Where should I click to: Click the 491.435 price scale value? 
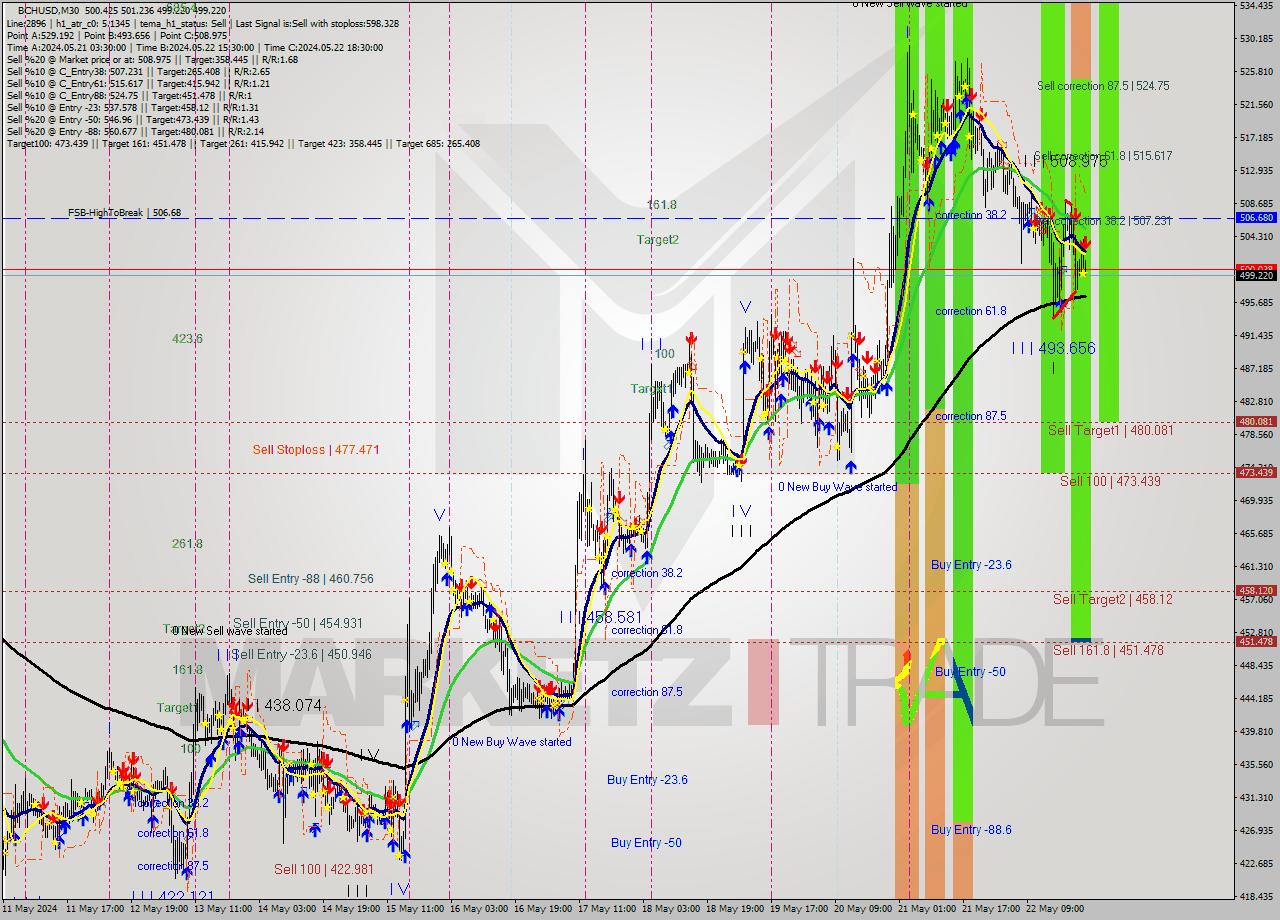[x=1256, y=335]
